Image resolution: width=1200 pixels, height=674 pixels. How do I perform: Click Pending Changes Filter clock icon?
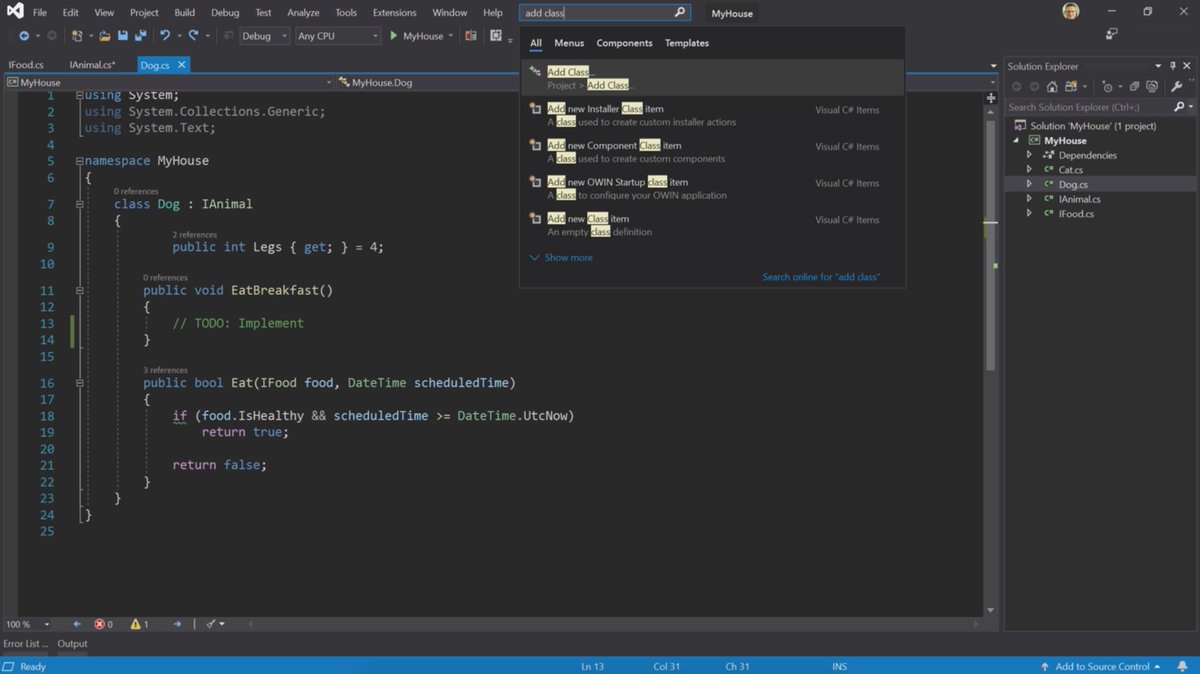coord(1107,87)
